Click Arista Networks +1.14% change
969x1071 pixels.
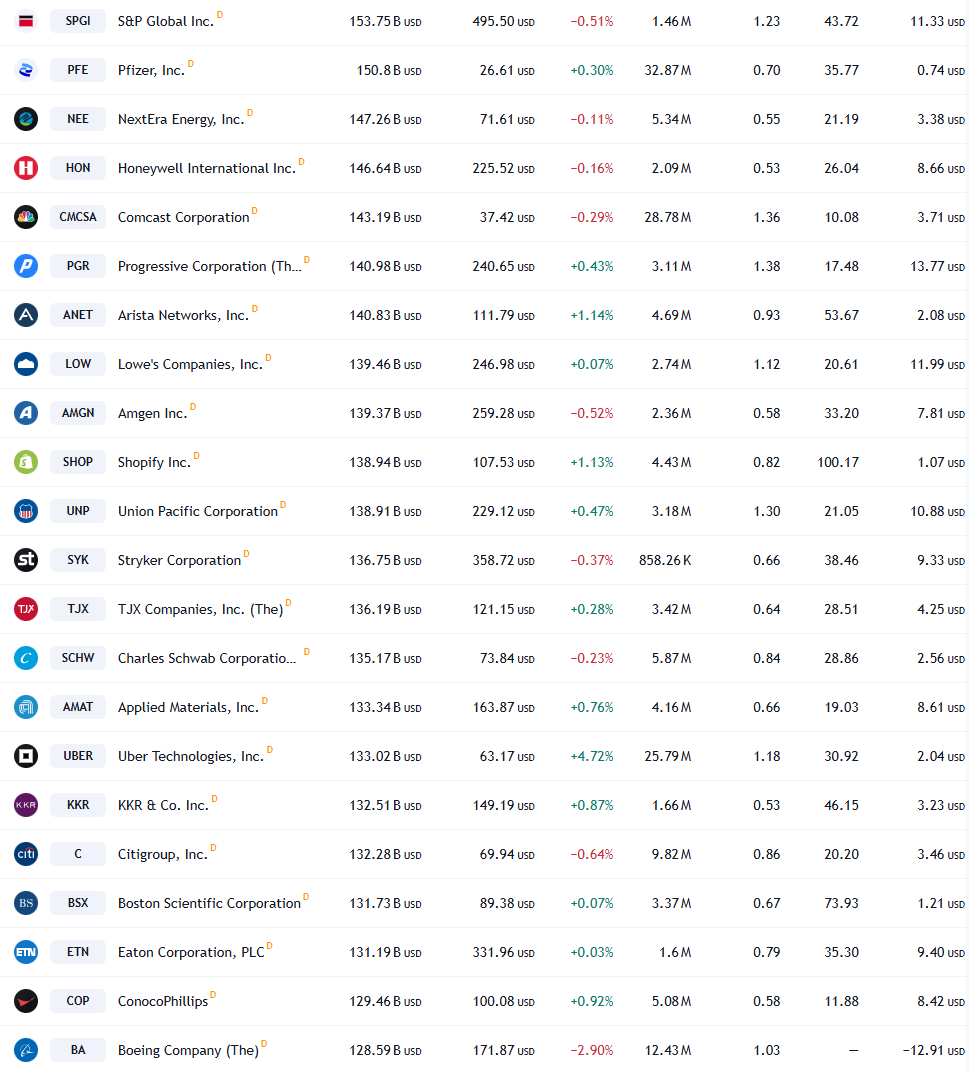pos(592,315)
